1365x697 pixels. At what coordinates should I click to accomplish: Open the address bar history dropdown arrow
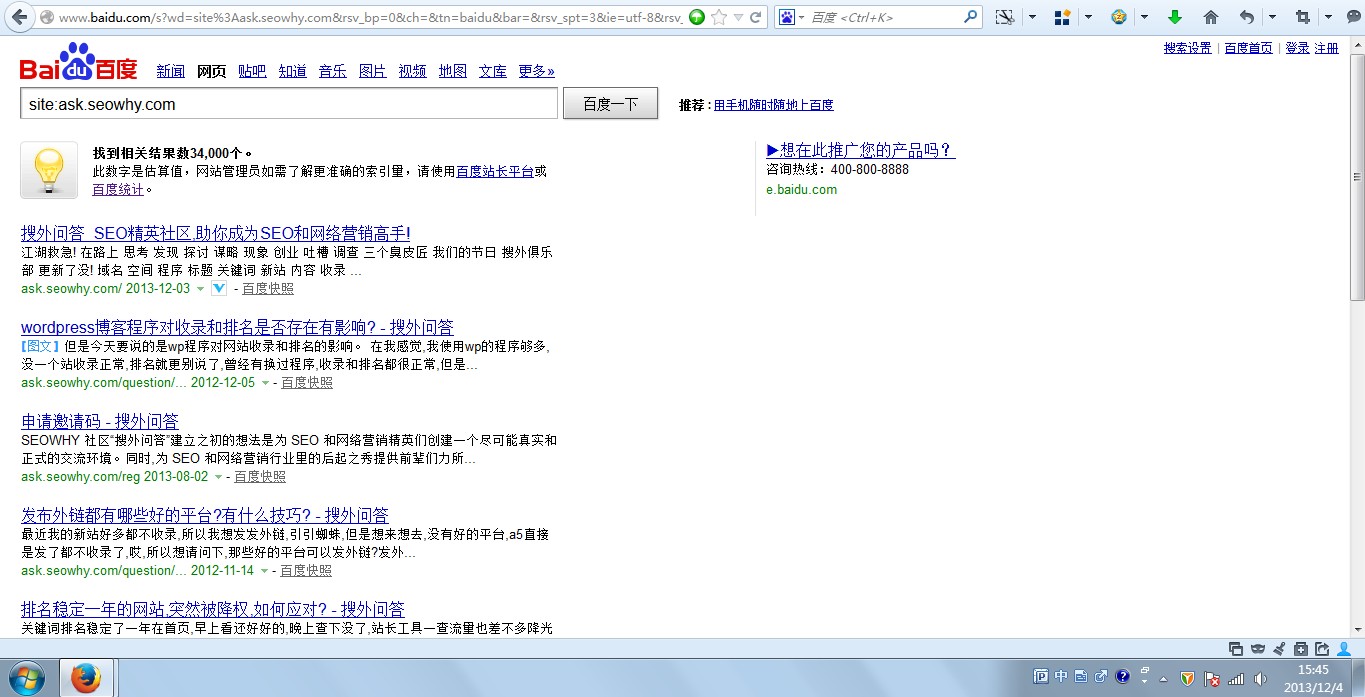pyautogui.click(x=738, y=18)
